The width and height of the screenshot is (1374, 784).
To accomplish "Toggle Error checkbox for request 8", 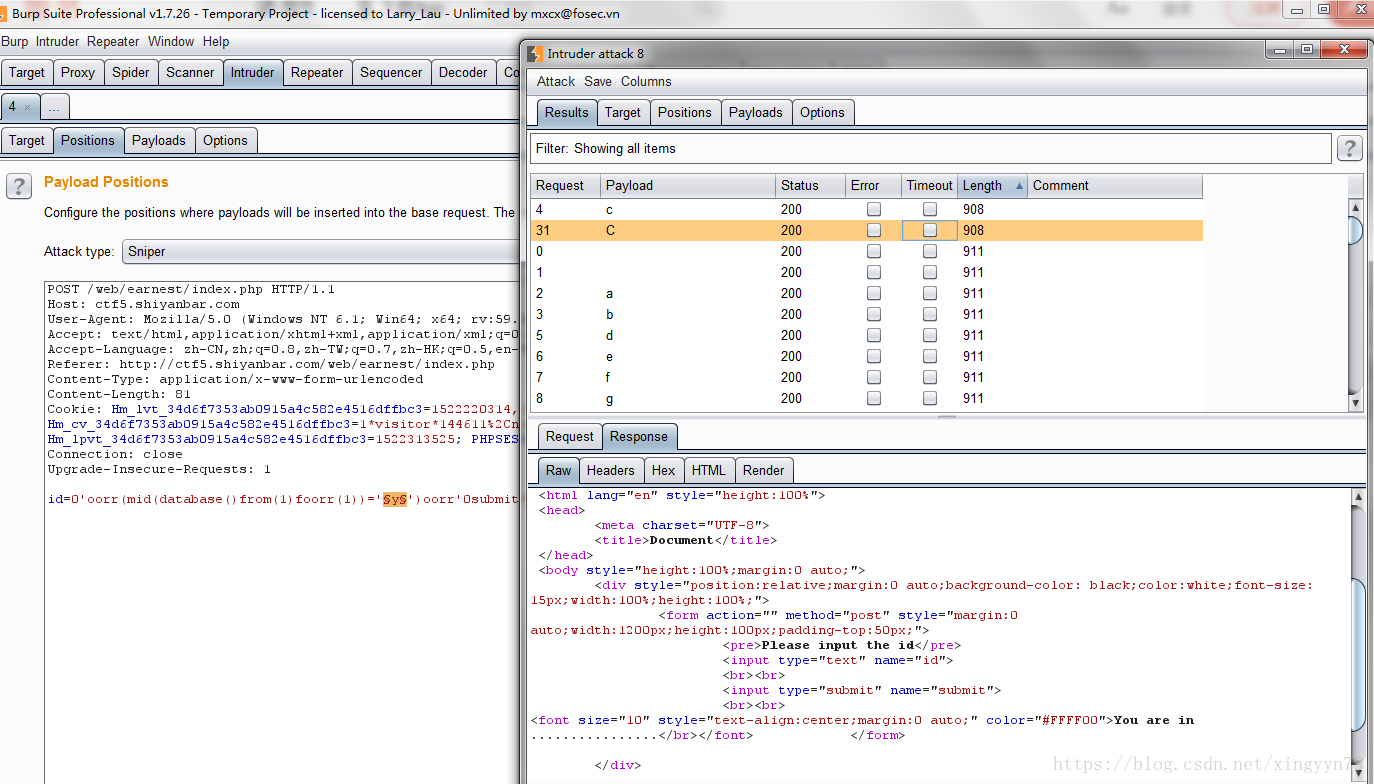I will [874, 398].
